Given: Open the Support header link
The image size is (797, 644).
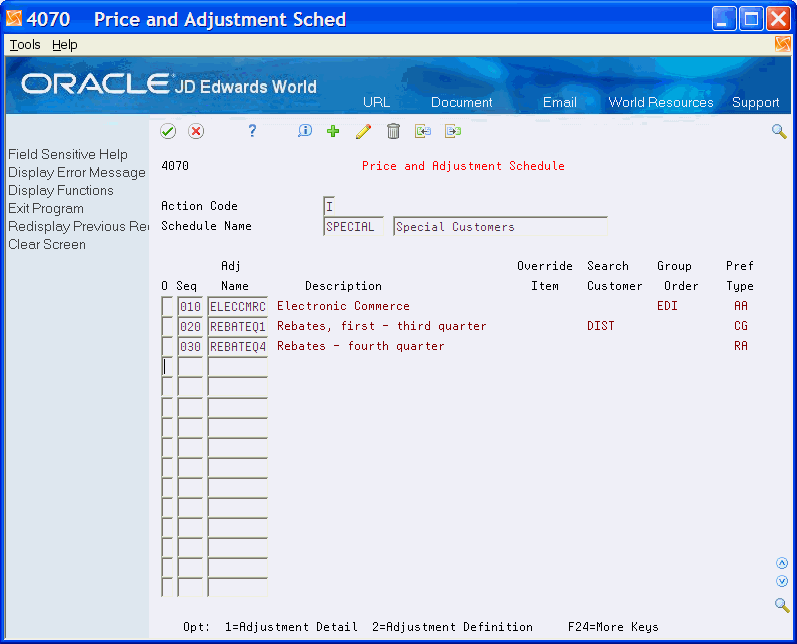Looking at the screenshot, I should pyautogui.click(x=755, y=102).
